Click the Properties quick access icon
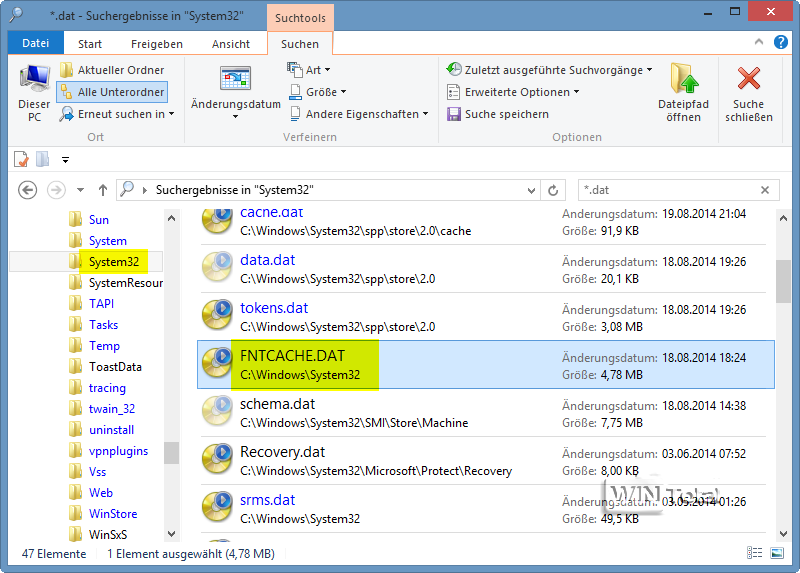Image resolution: width=800 pixels, height=573 pixels. point(21,159)
